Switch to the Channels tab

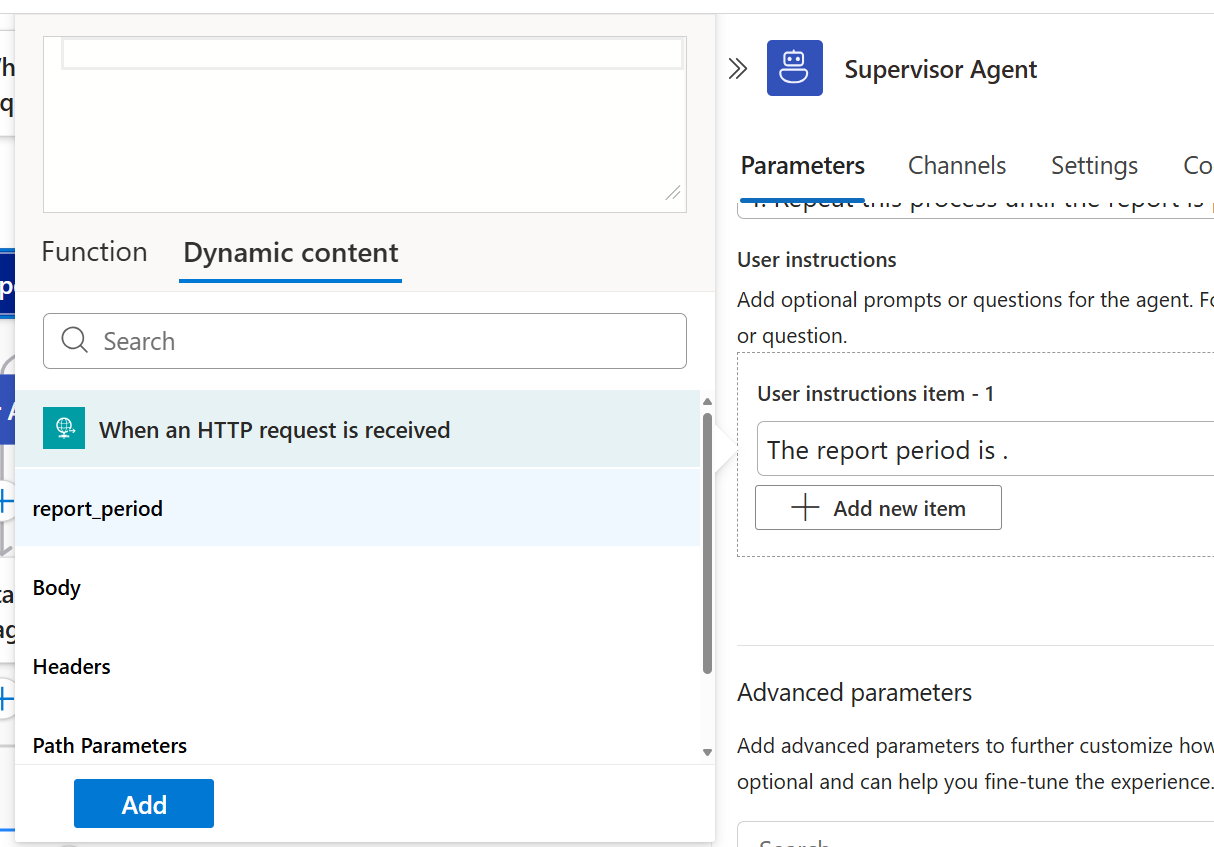956,165
